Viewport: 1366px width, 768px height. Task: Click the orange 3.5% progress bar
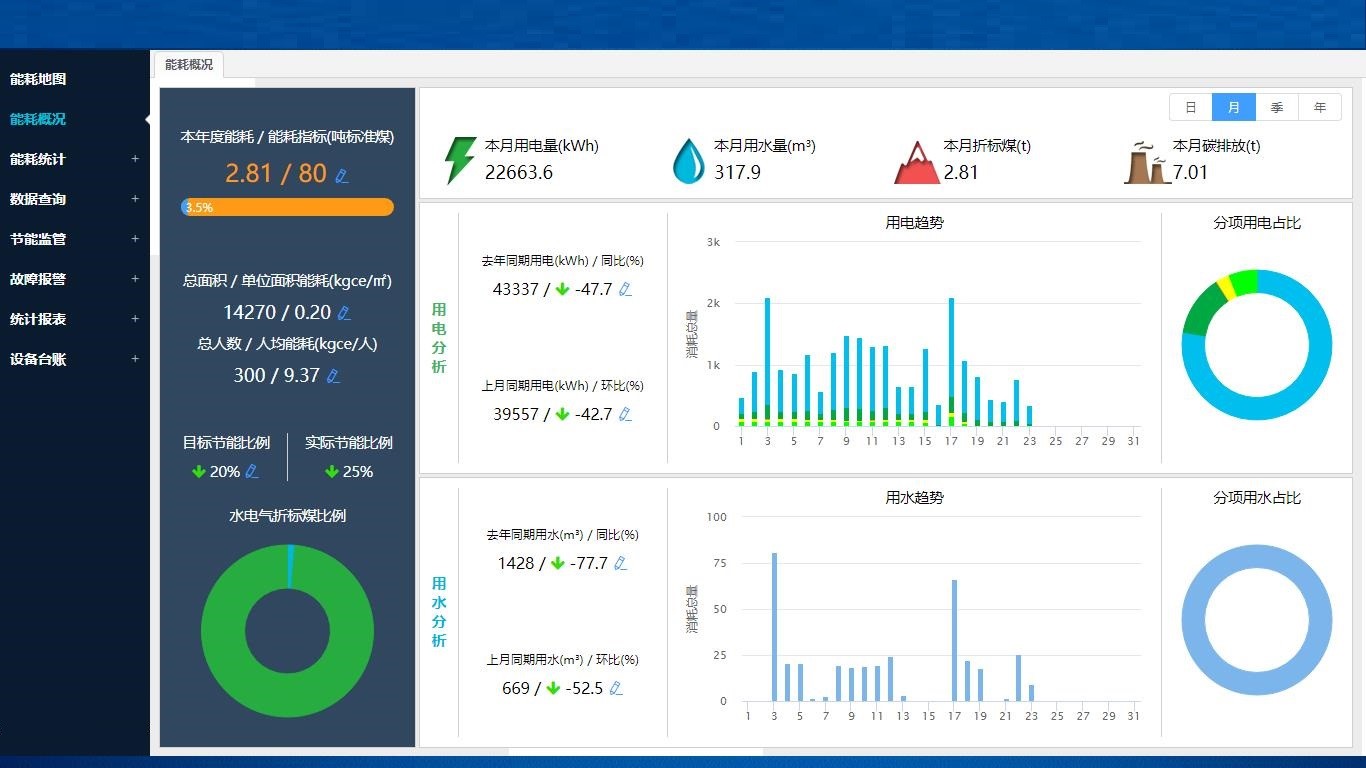[287, 207]
